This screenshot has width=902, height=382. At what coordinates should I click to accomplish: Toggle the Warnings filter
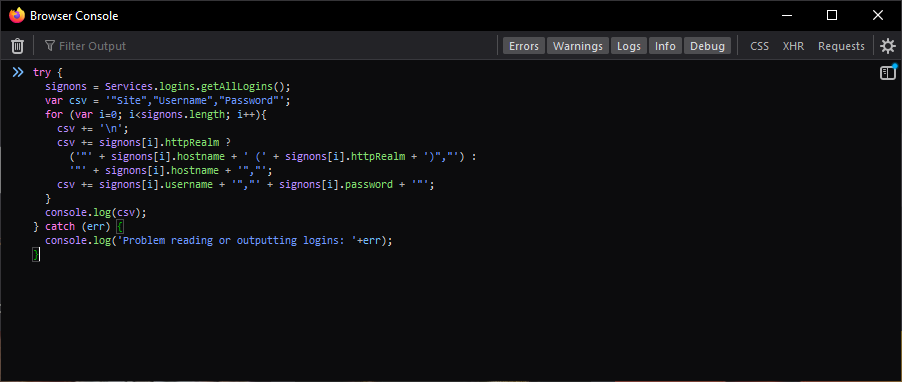pyautogui.click(x=578, y=46)
